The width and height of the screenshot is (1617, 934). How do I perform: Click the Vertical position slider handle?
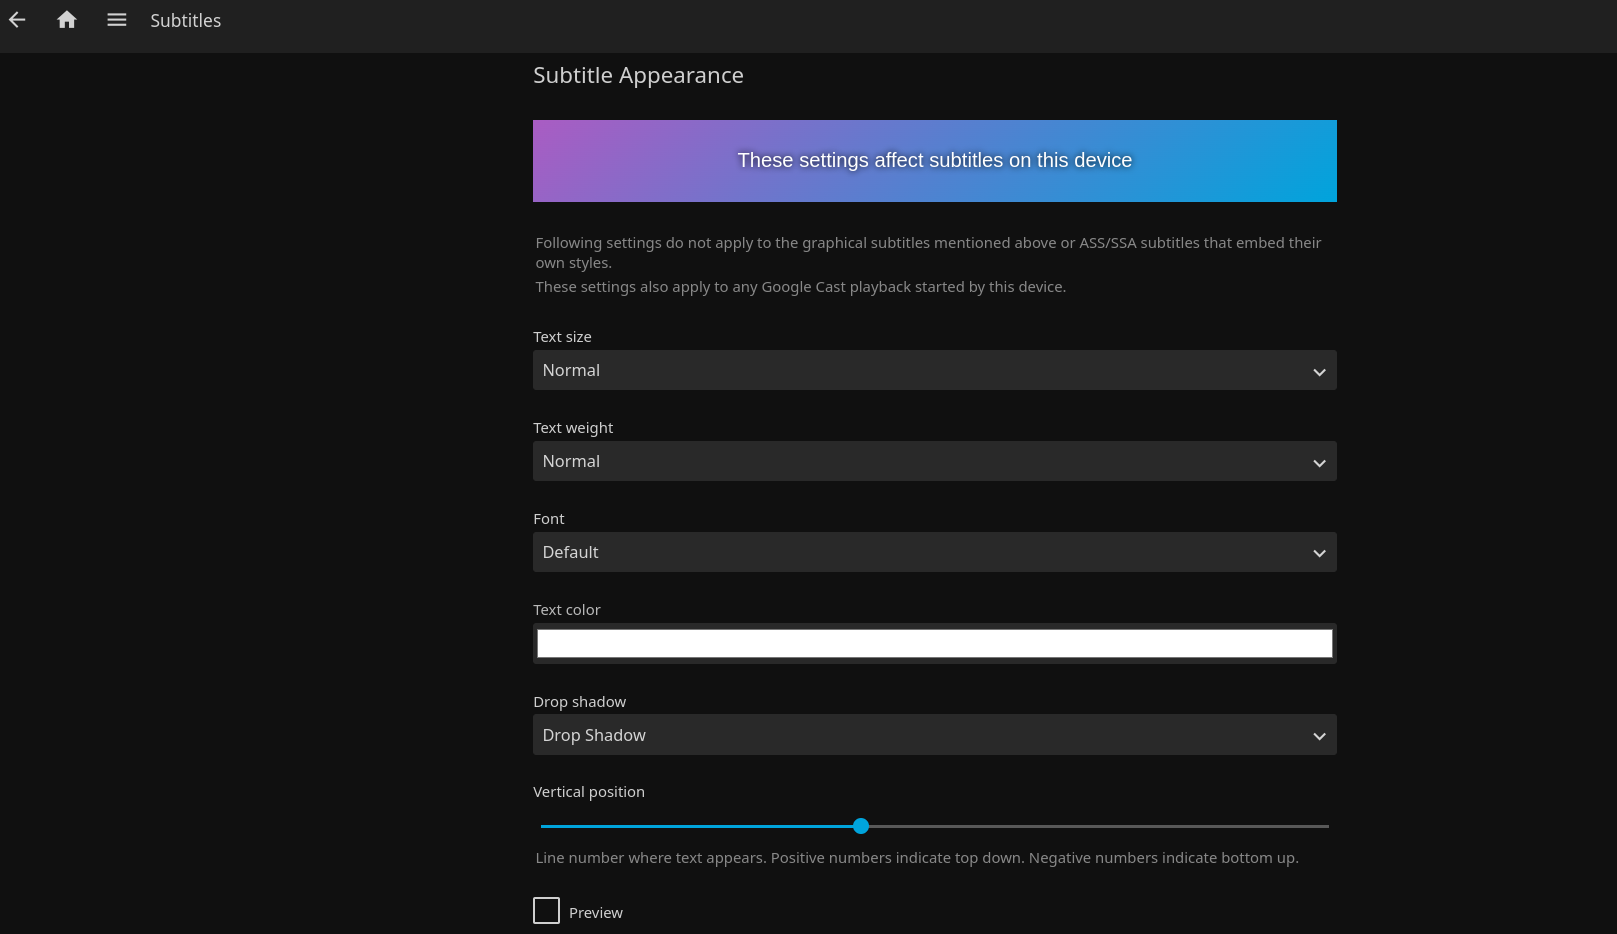coord(861,826)
